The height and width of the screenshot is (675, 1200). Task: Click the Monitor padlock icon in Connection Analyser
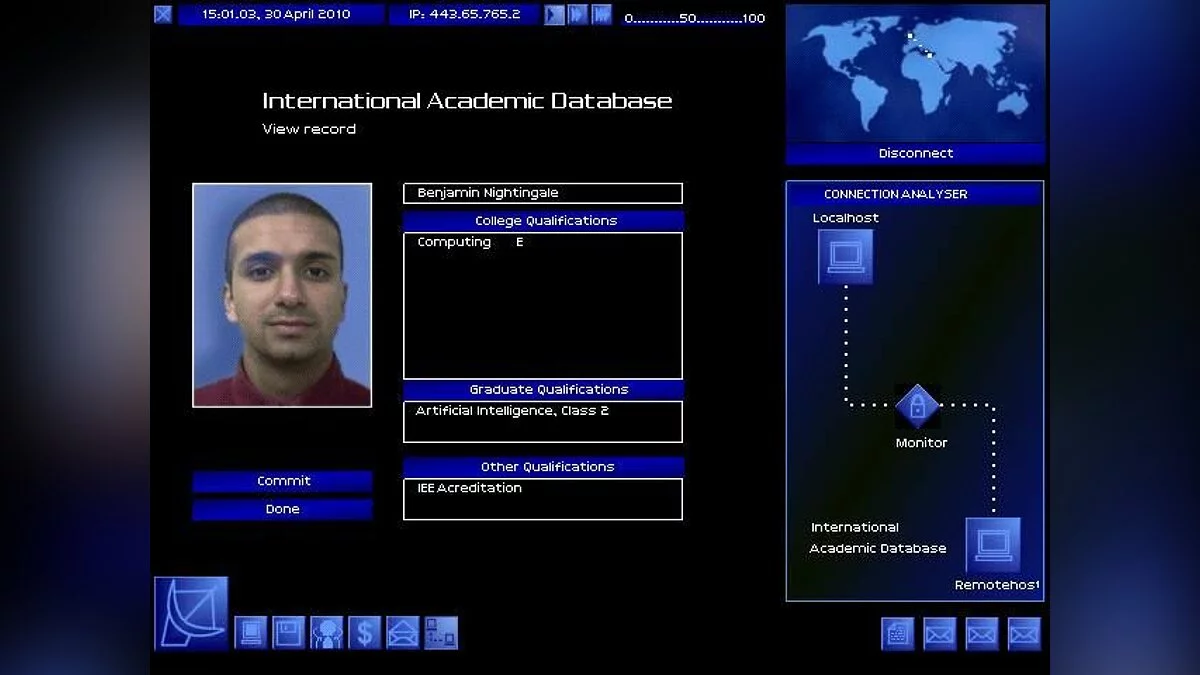coord(917,406)
